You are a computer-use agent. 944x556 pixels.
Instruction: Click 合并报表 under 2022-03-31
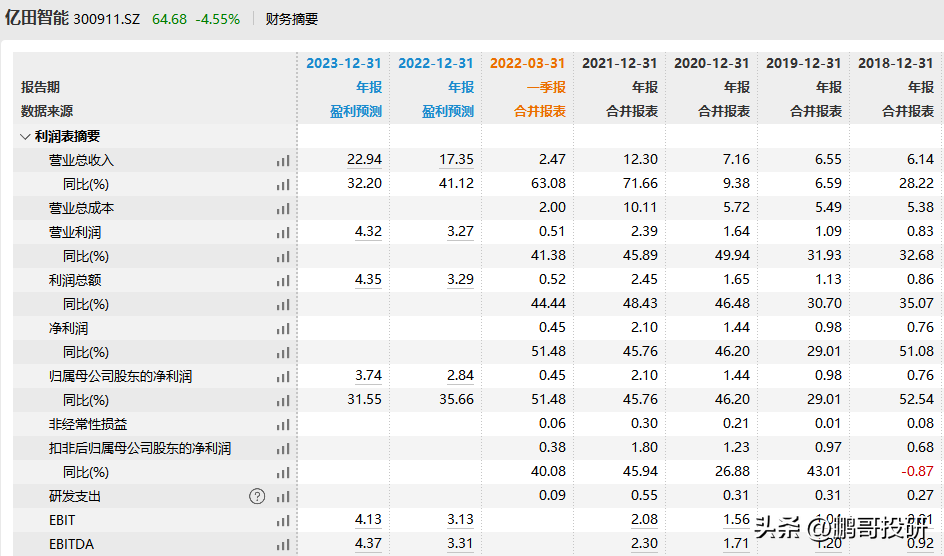coord(540,111)
